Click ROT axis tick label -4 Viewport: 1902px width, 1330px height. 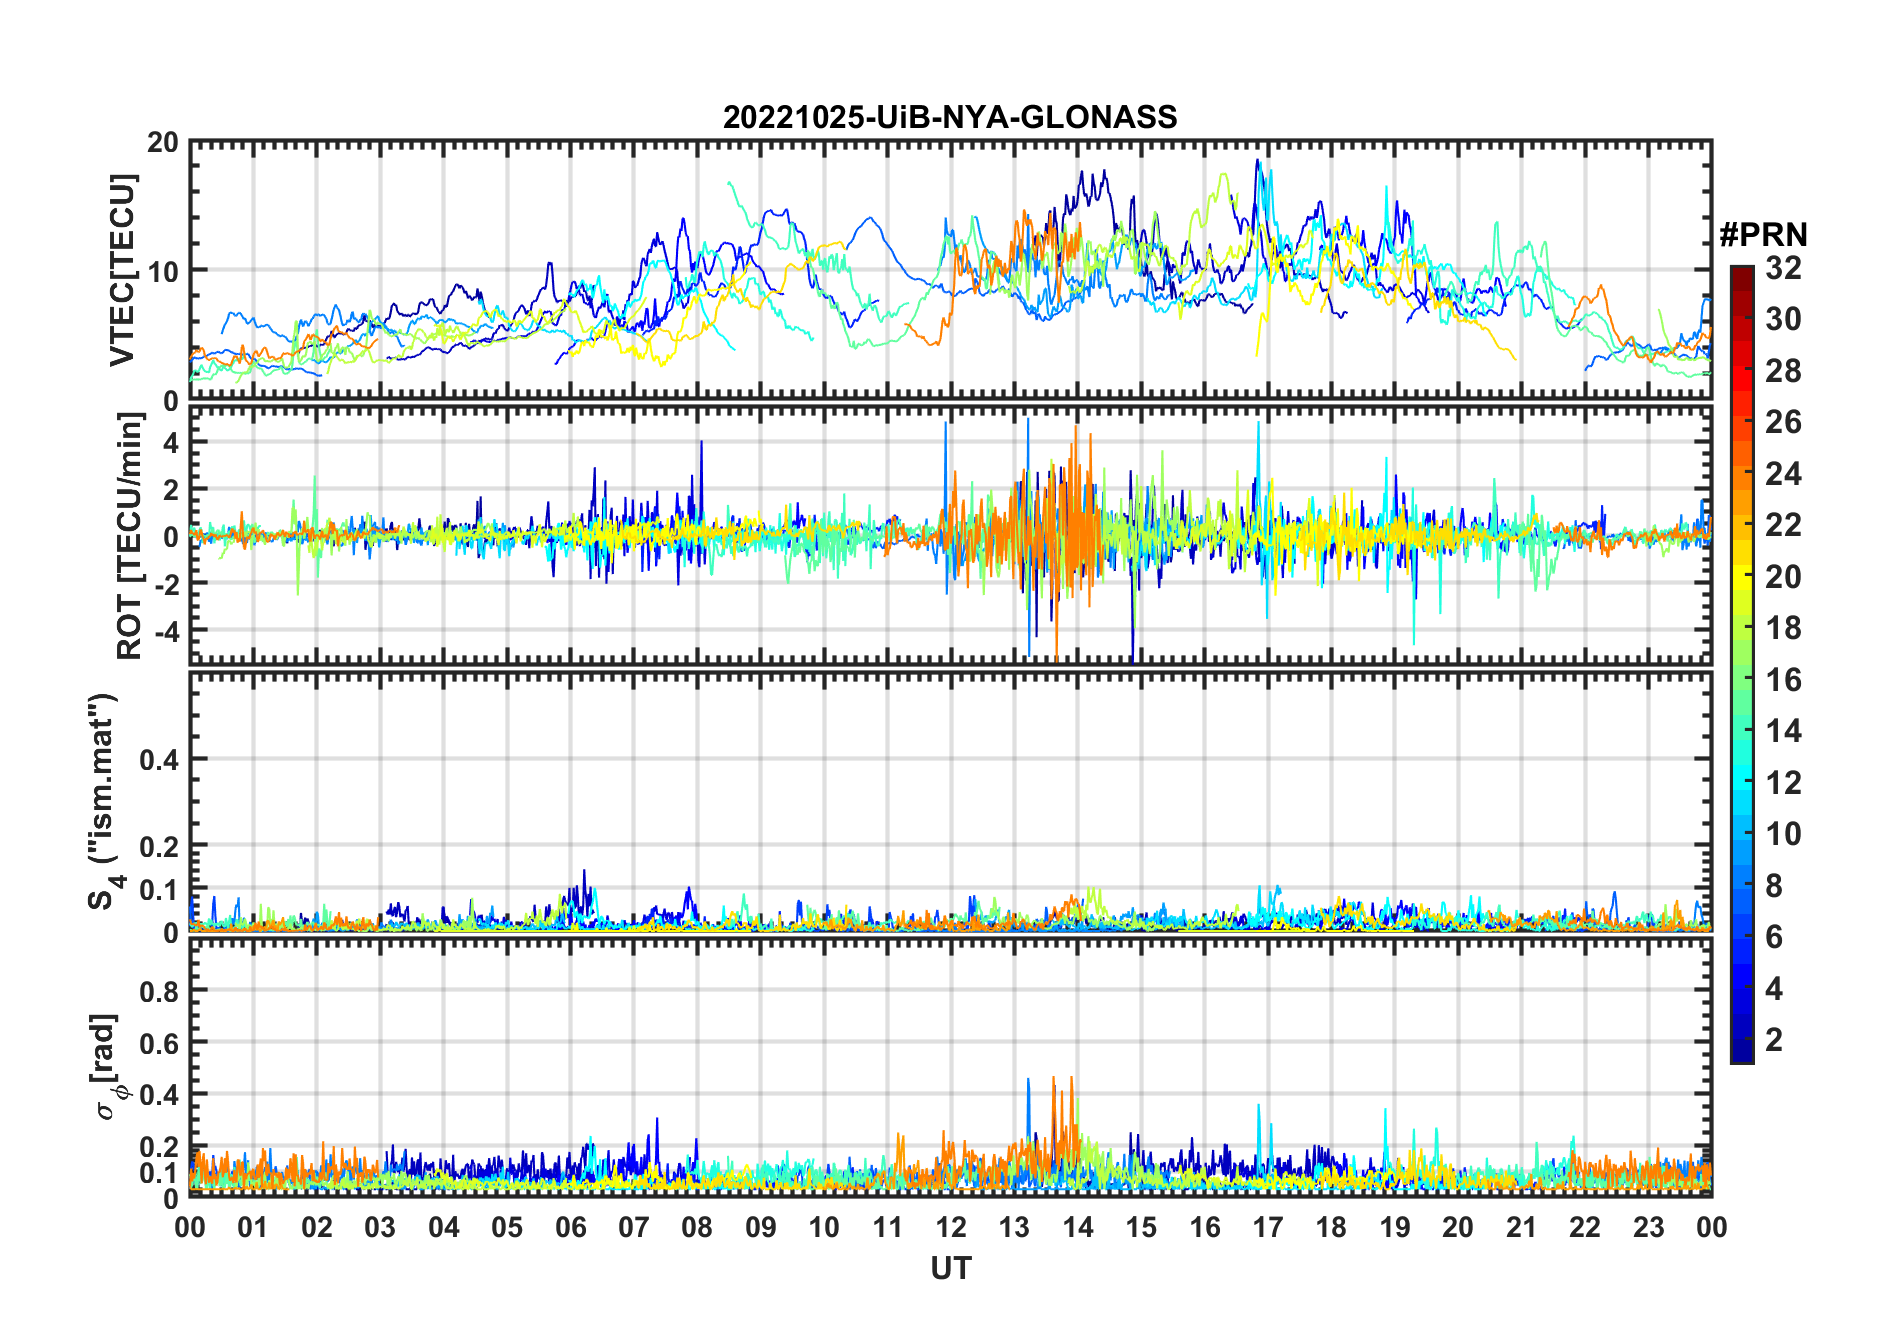click(169, 631)
